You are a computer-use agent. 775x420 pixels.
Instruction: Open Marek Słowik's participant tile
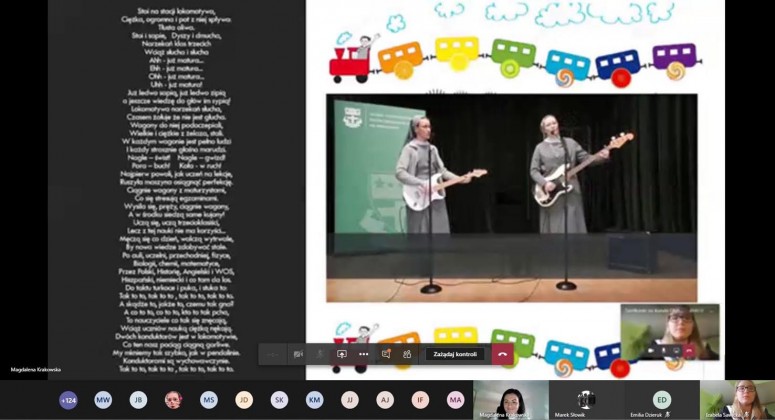click(586, 399)
